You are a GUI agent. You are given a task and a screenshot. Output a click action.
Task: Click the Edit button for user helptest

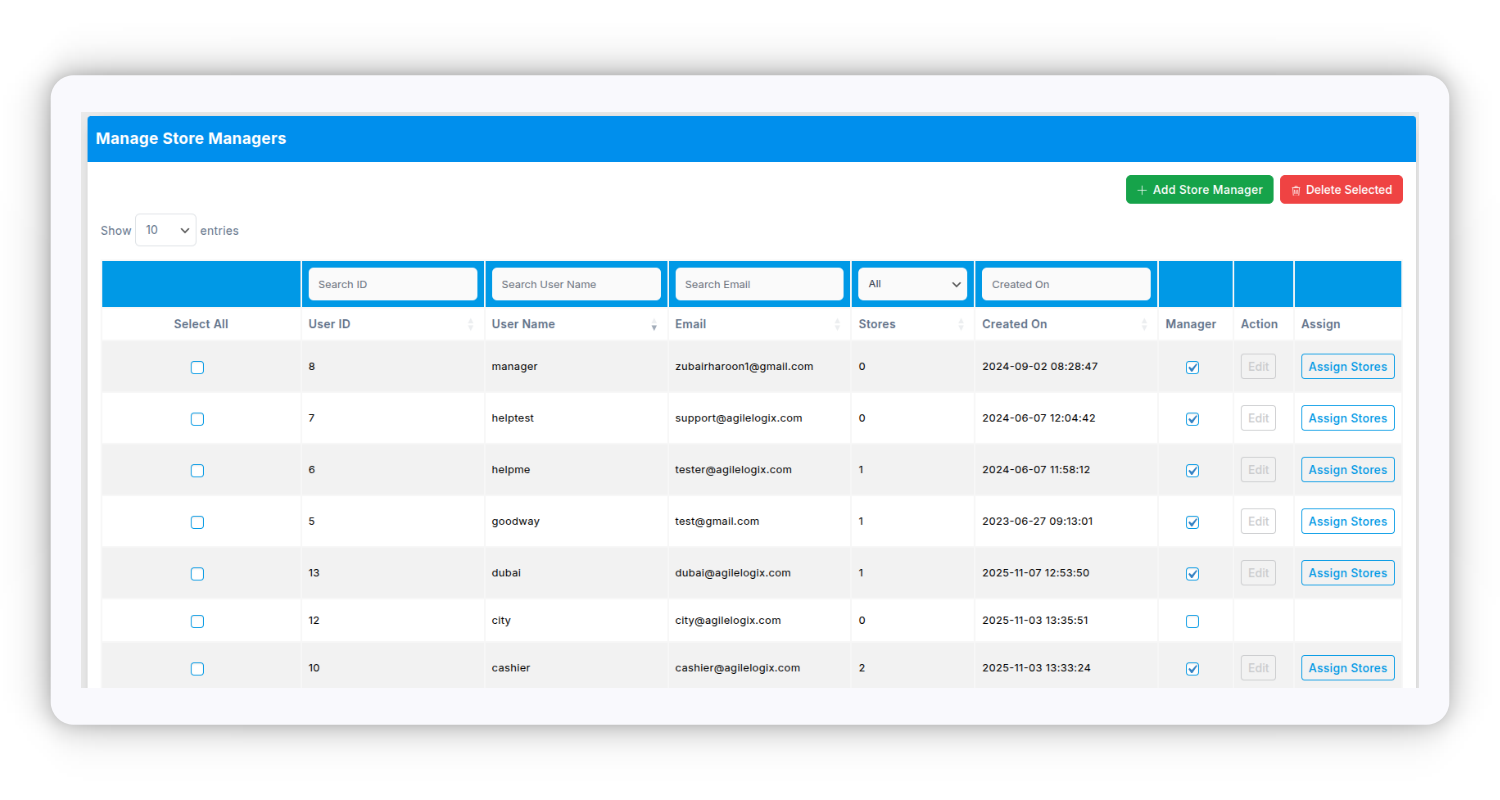pos(1258,418)
